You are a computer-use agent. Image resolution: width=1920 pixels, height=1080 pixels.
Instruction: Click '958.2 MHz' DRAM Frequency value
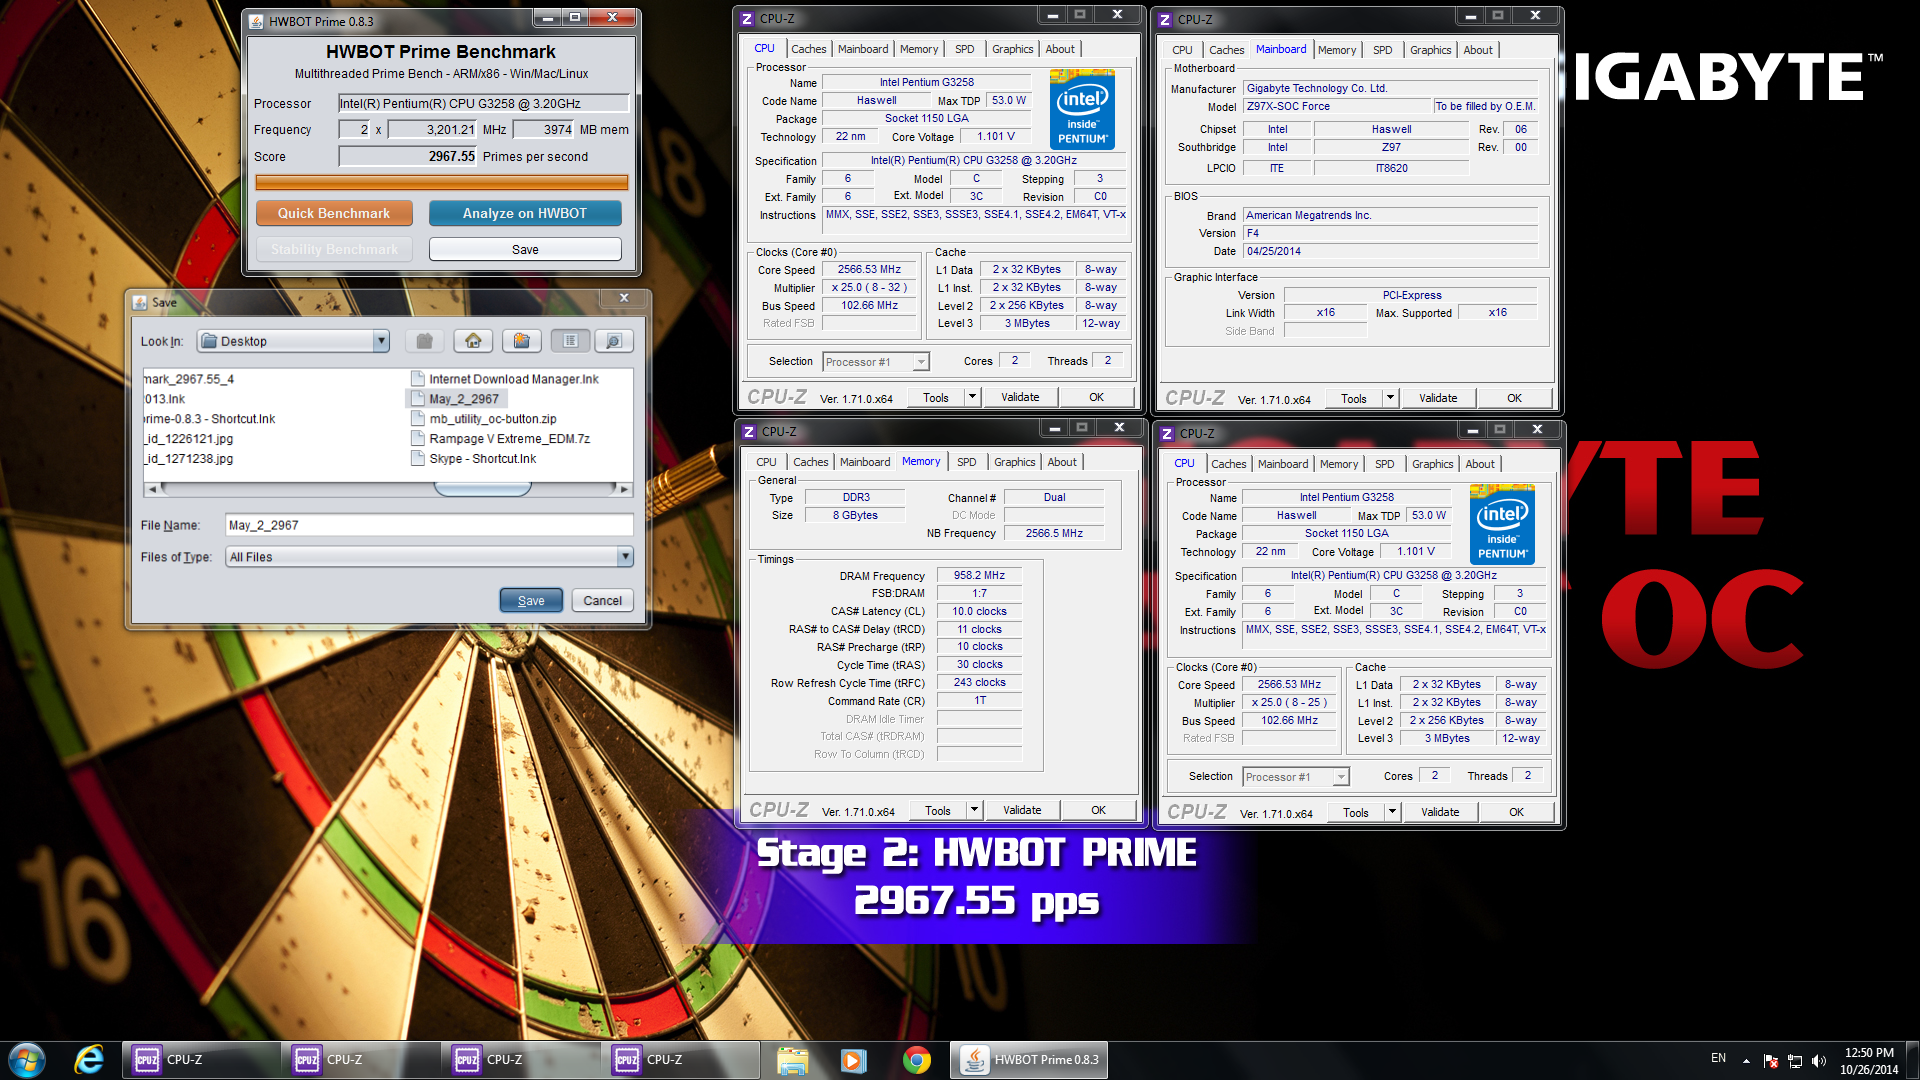[x=979, y=575]
